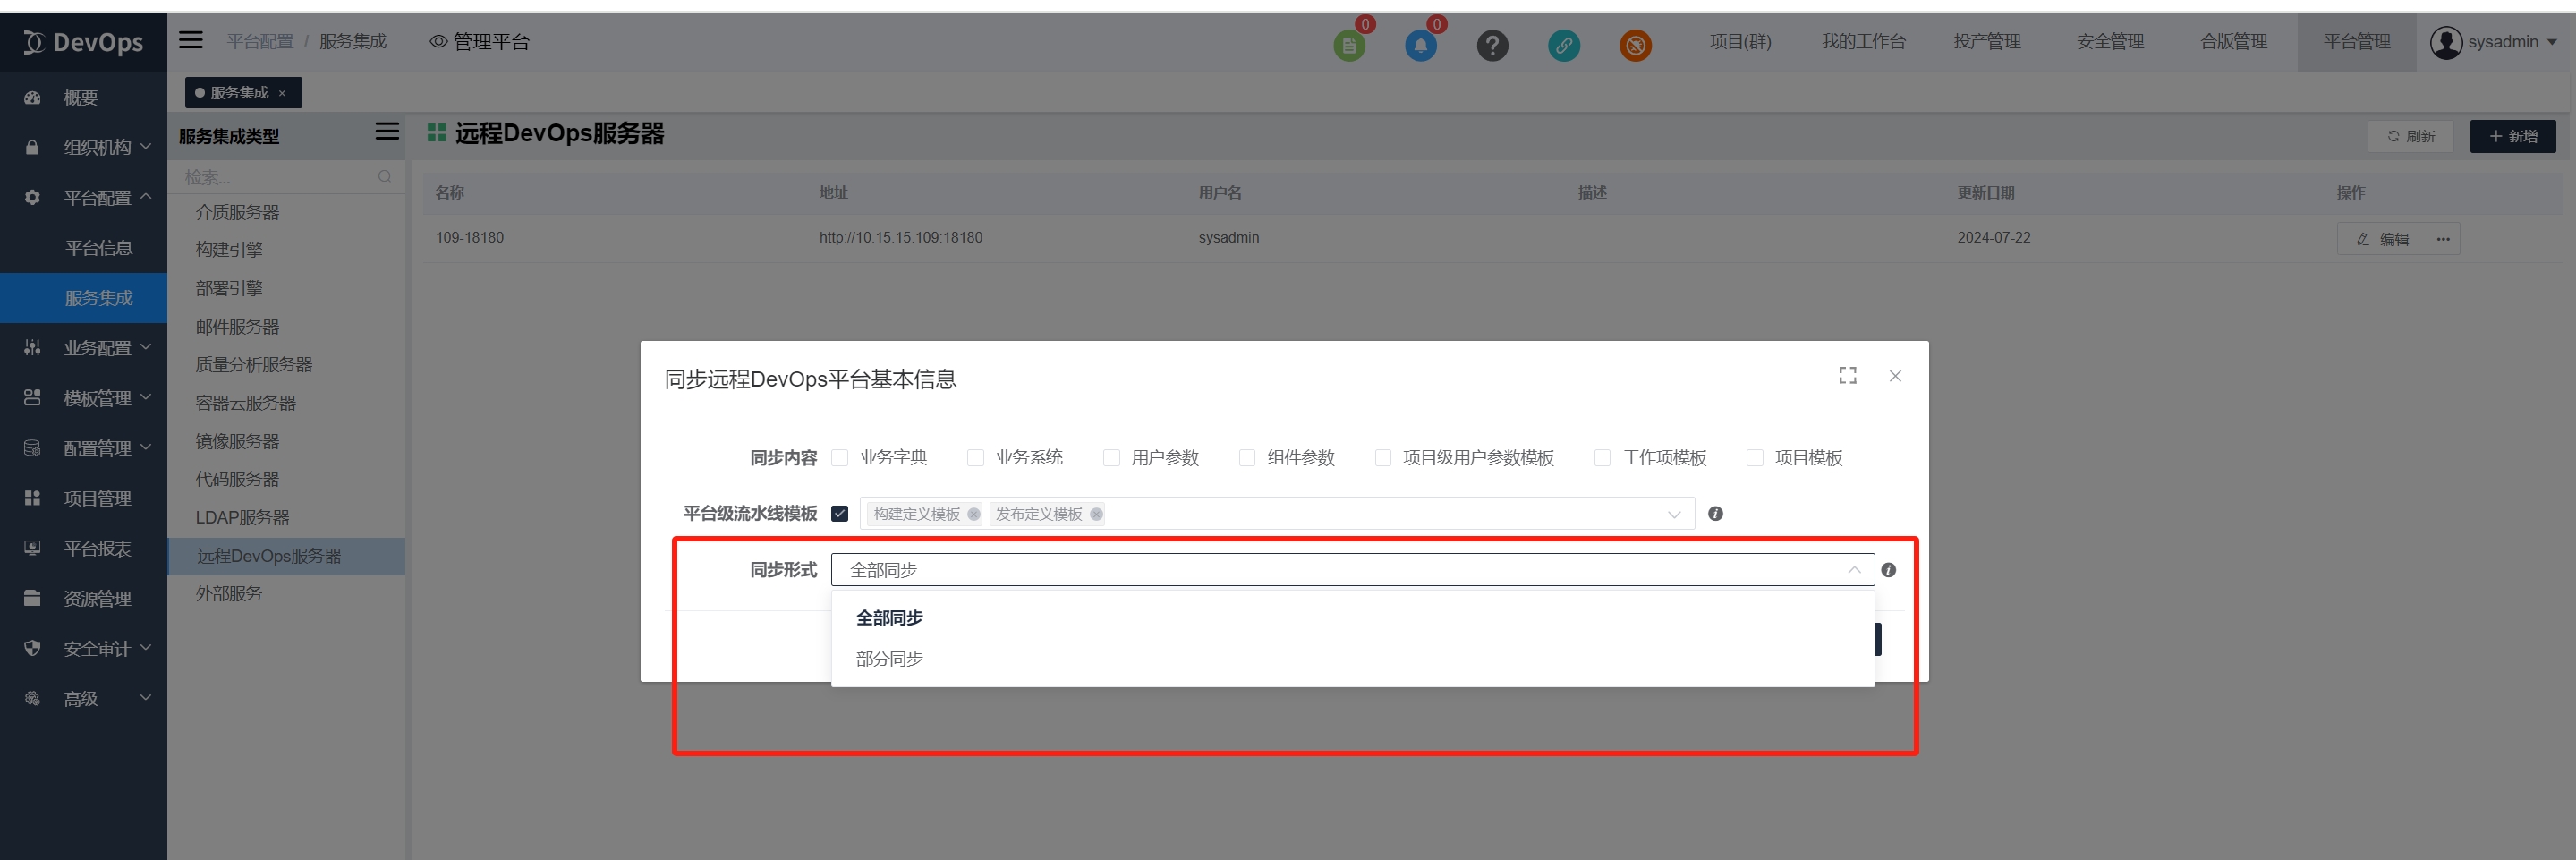Remove the 发布定义模板 tag

tap(1096, 514)
